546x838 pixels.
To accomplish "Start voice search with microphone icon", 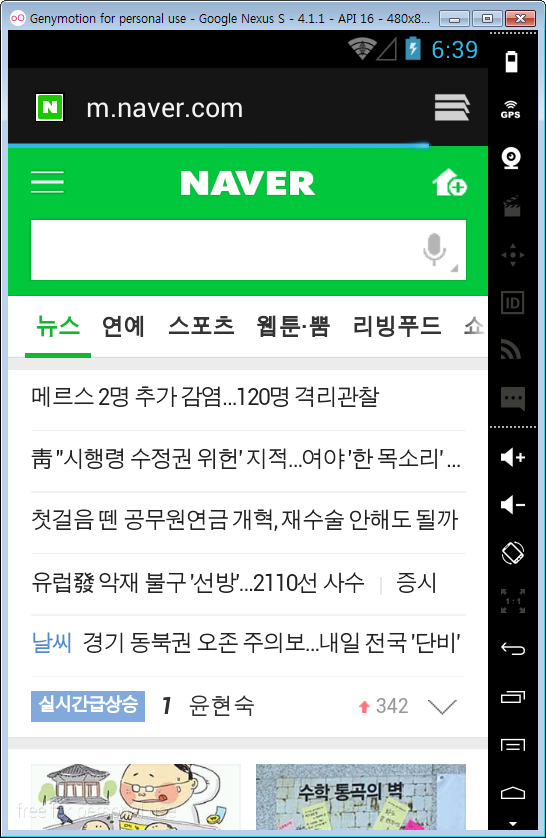I will (434, 249).
